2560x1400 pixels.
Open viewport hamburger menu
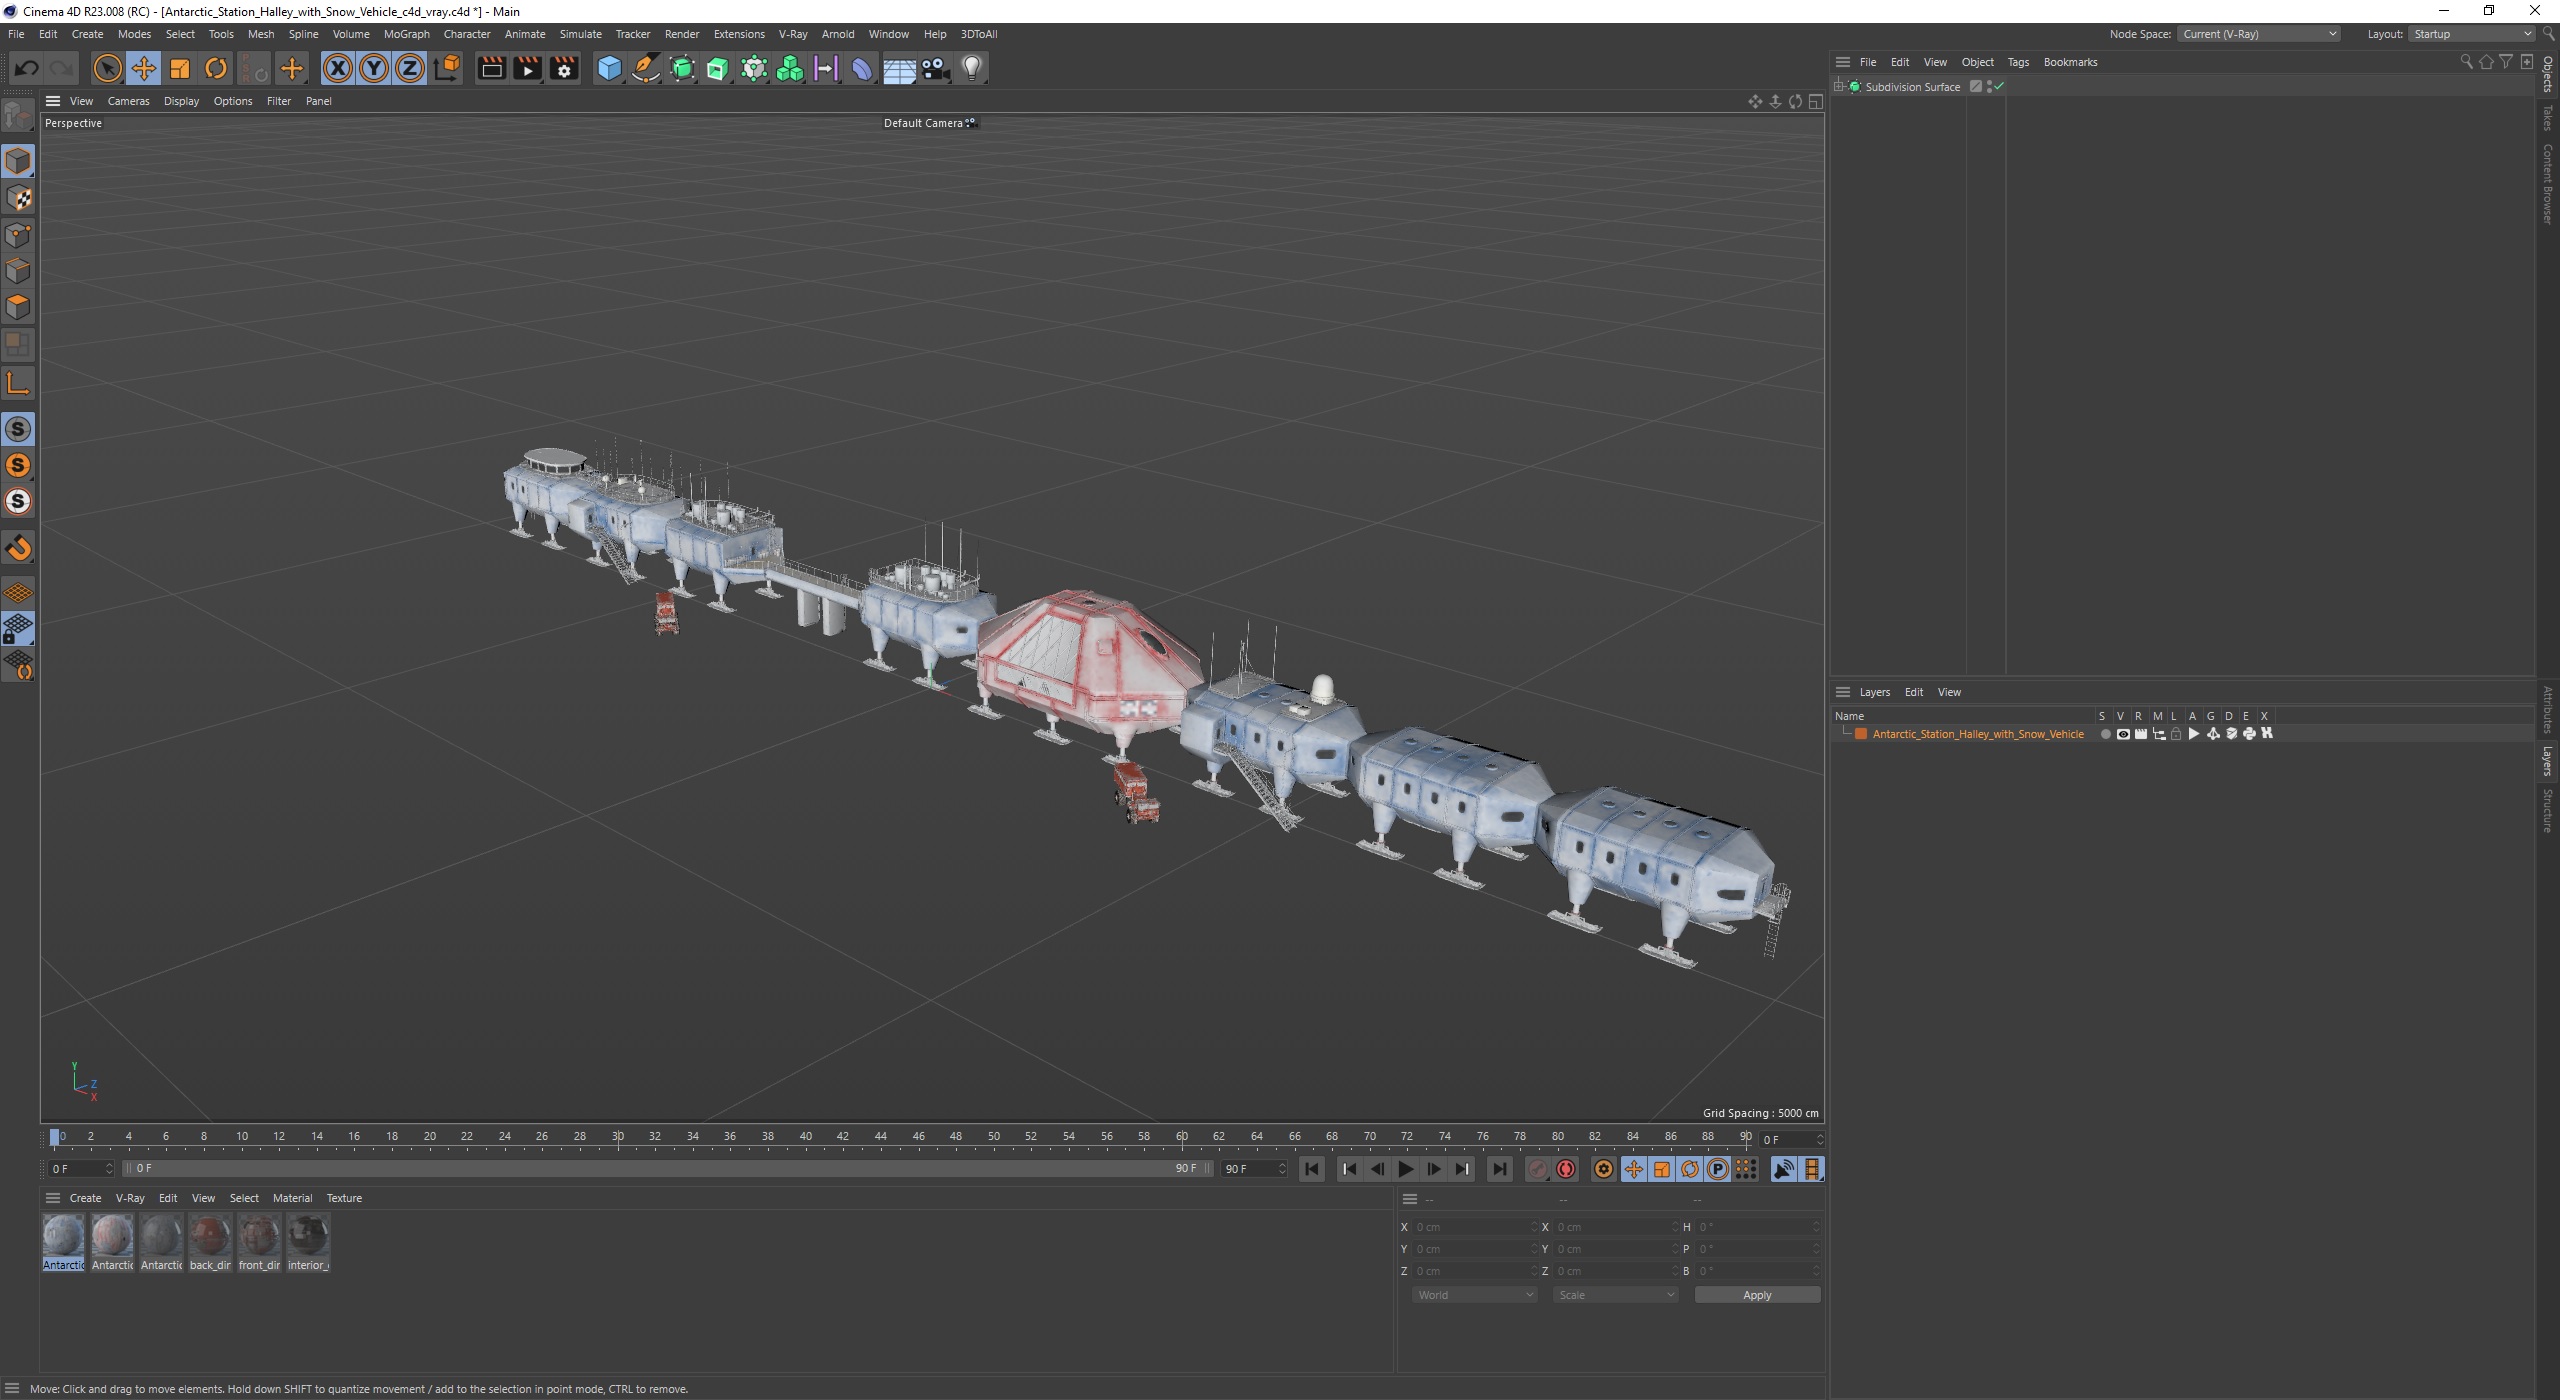53,101
